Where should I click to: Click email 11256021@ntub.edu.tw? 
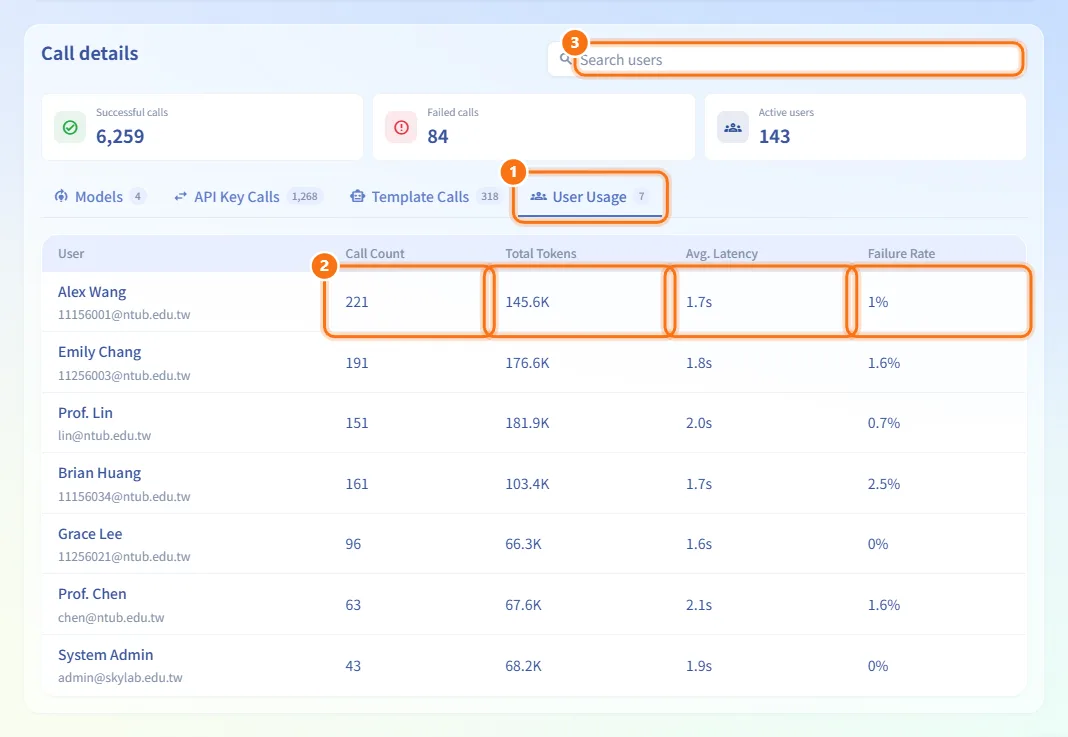click(124, 556)
